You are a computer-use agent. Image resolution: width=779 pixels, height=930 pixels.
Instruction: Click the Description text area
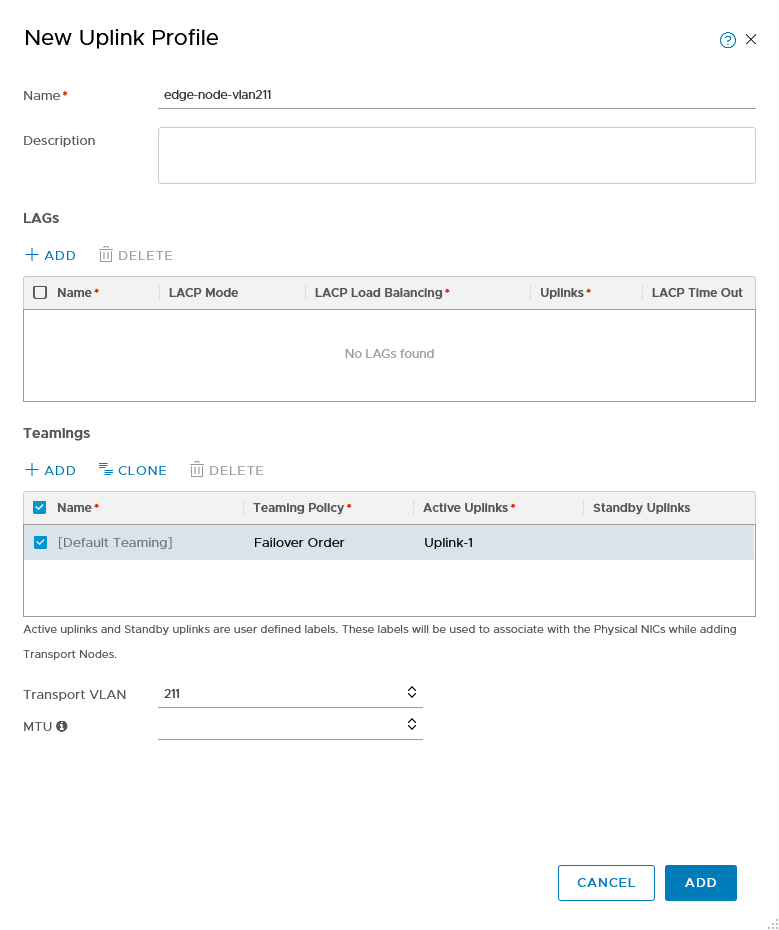pyautogui.click(x=457, y=155)
